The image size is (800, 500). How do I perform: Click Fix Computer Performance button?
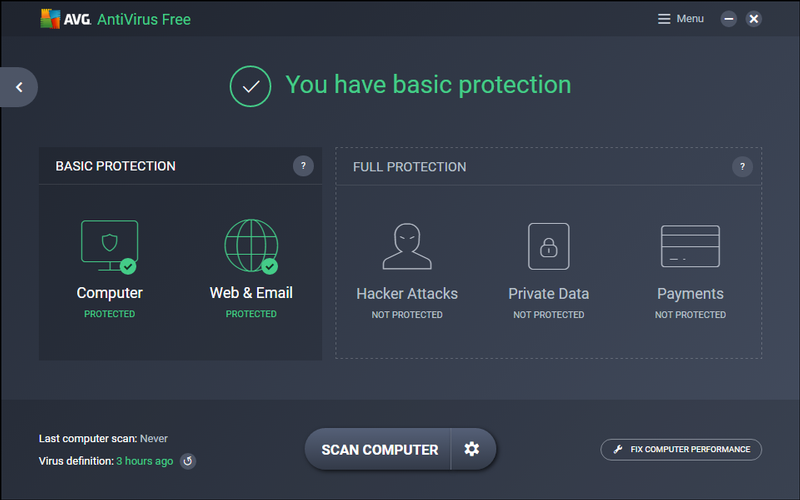pos(681,449)
